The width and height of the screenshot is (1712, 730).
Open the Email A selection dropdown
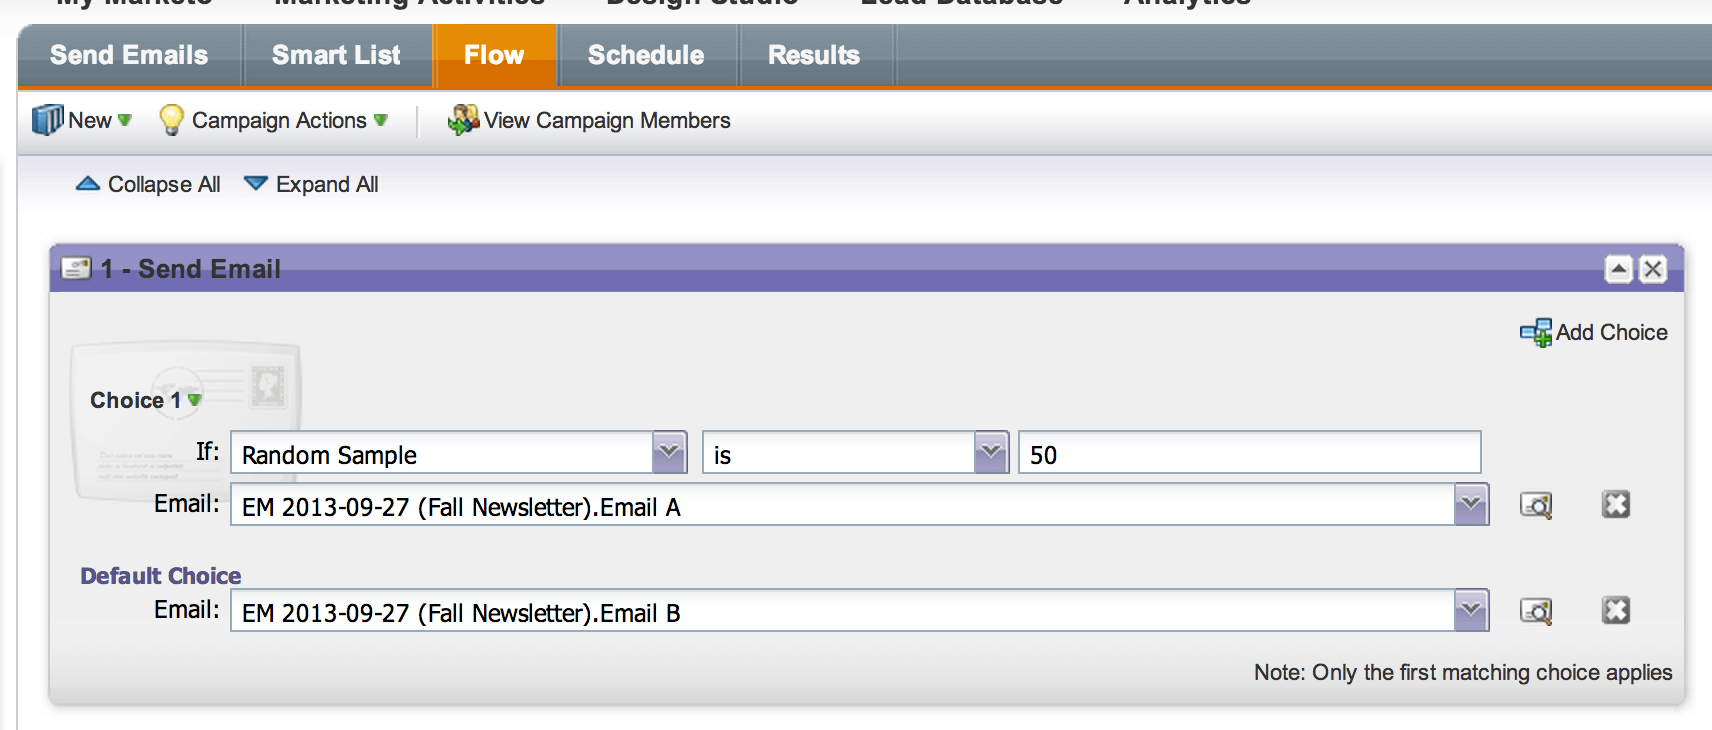1471,505
